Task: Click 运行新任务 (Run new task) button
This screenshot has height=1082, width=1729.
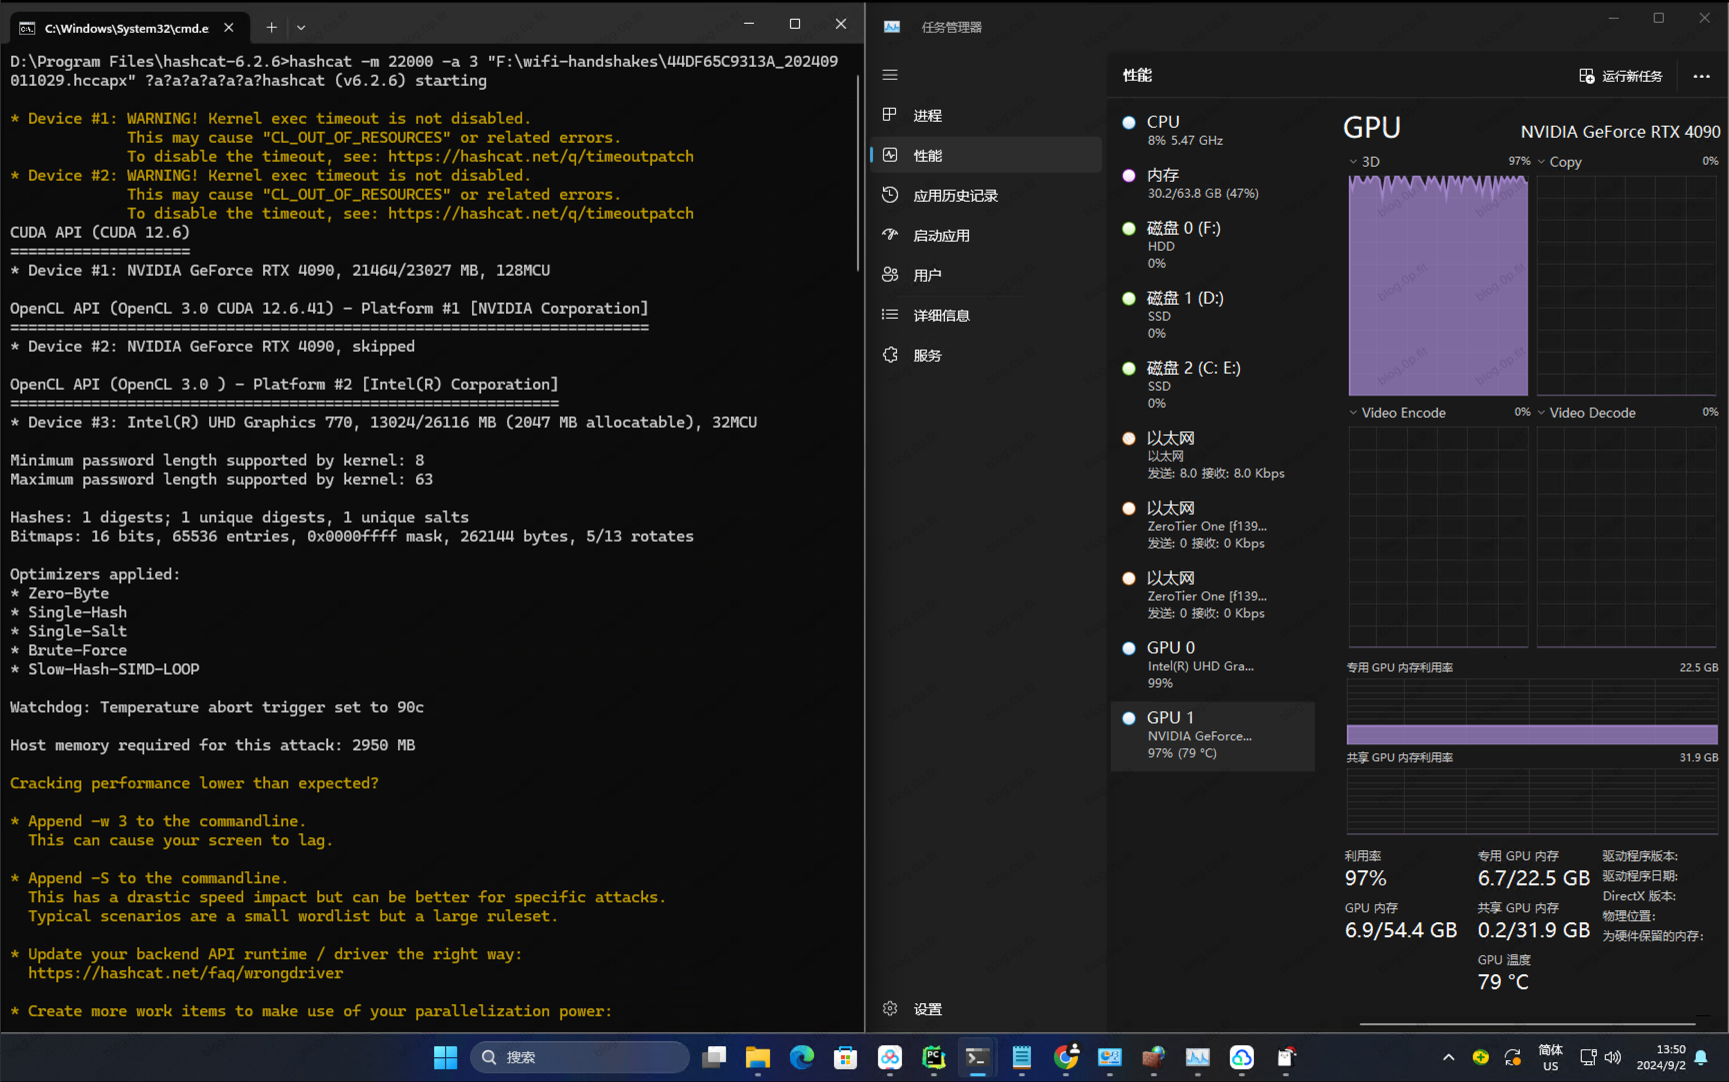Action: tap(1620, 76)
